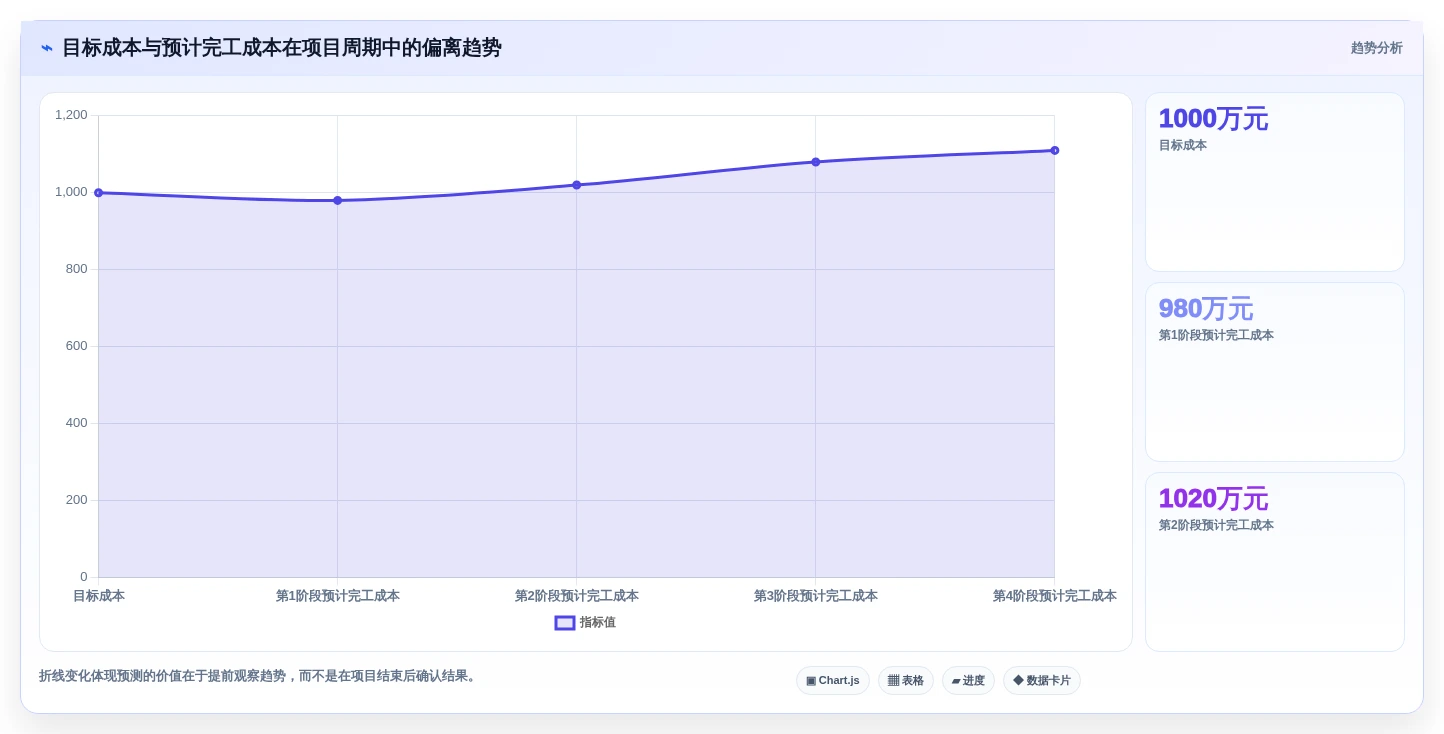The image size is (1444, 734).
Task: Click the trend icon beside the title
Action: [47, 48]
